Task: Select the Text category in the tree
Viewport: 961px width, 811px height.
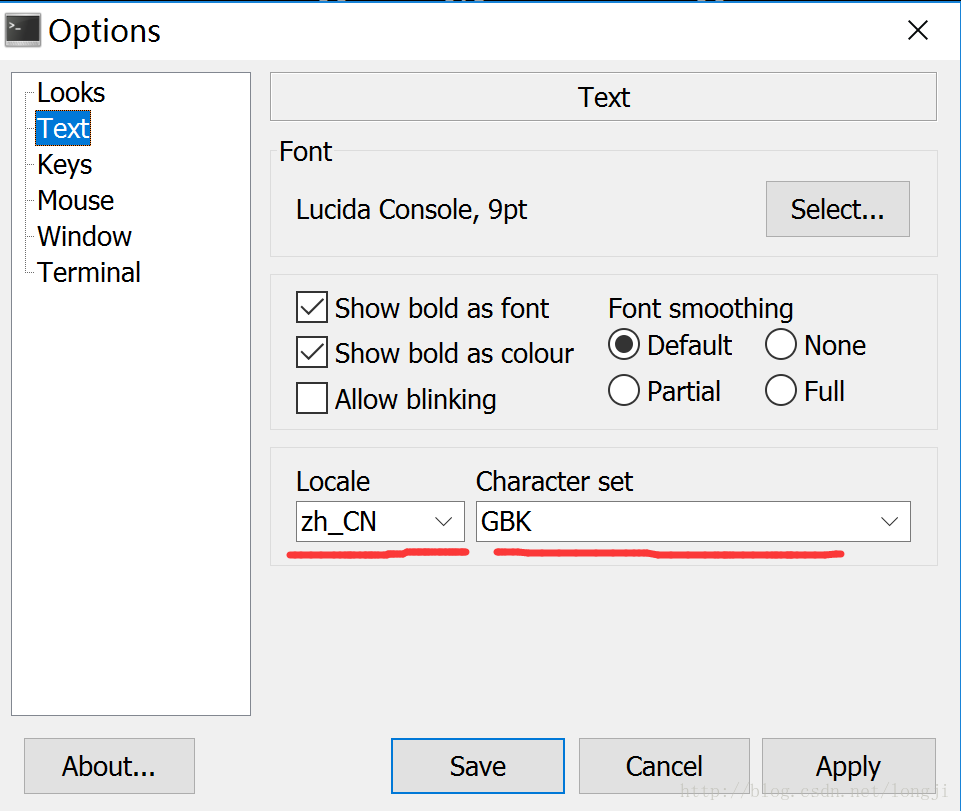Action: [63, 129]
